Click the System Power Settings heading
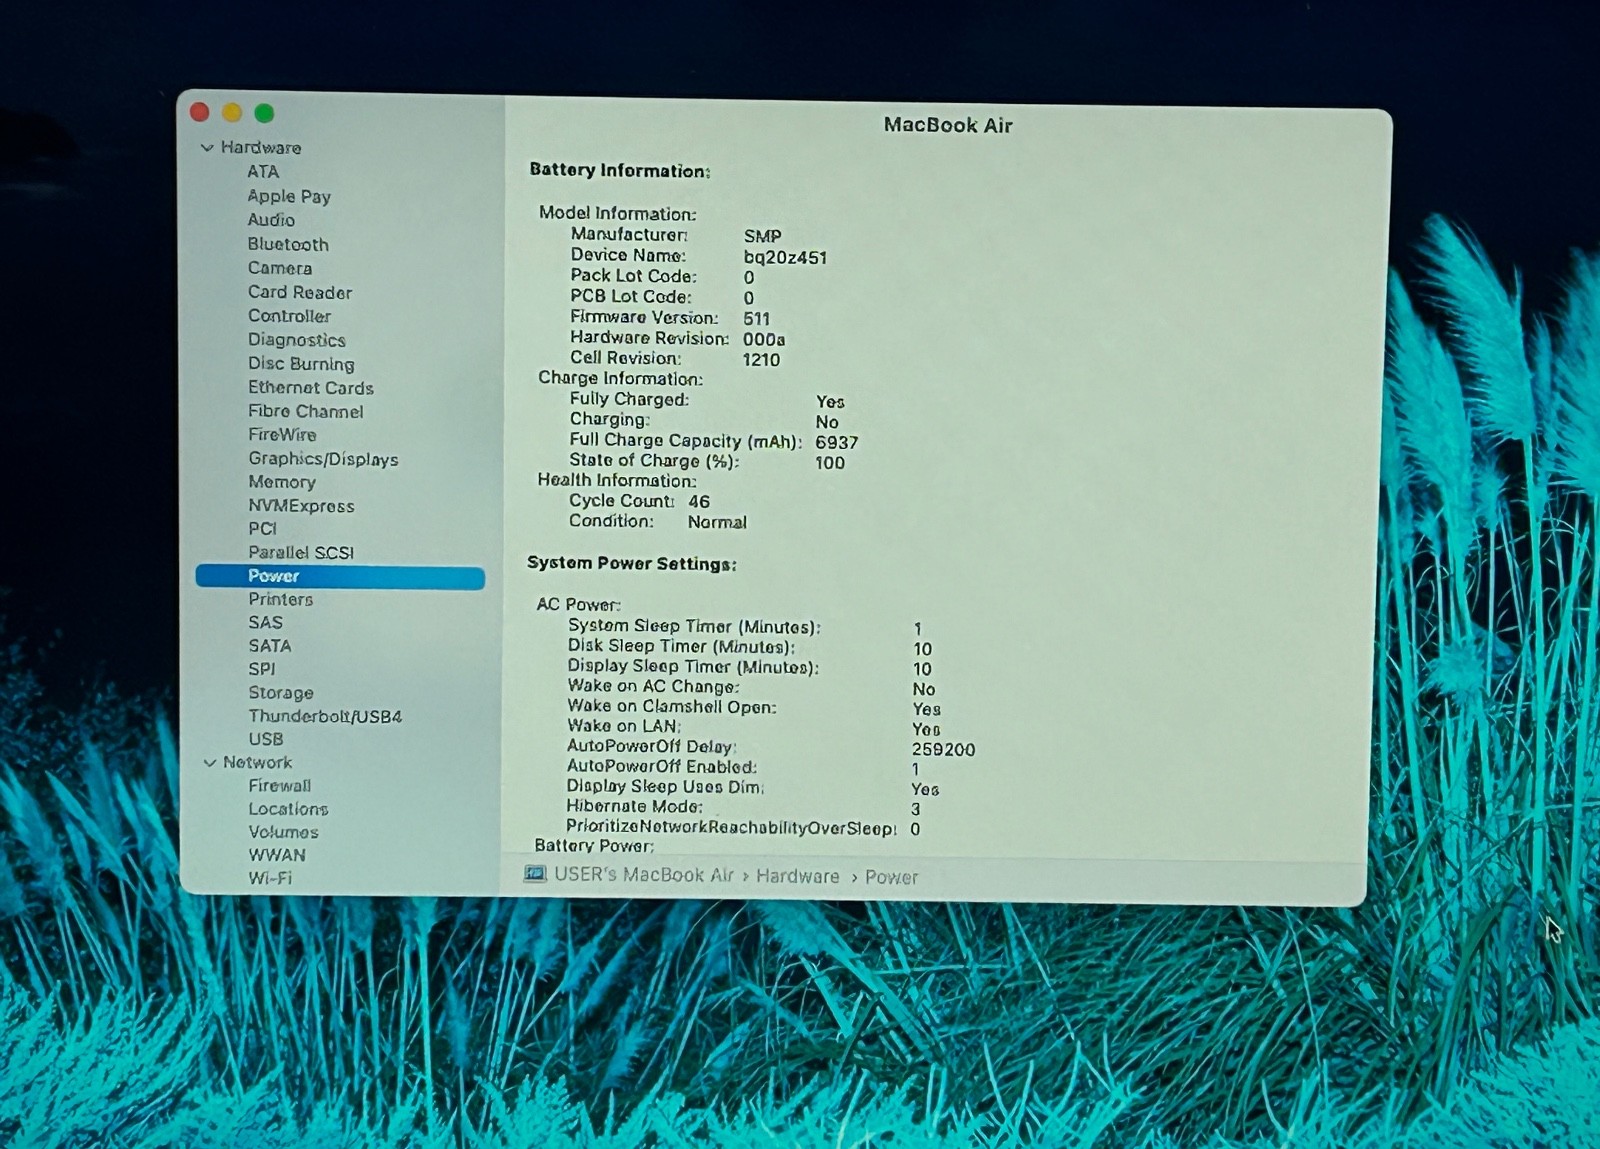The width and height of the screenshot is (1600, 1149). point(632,564)
